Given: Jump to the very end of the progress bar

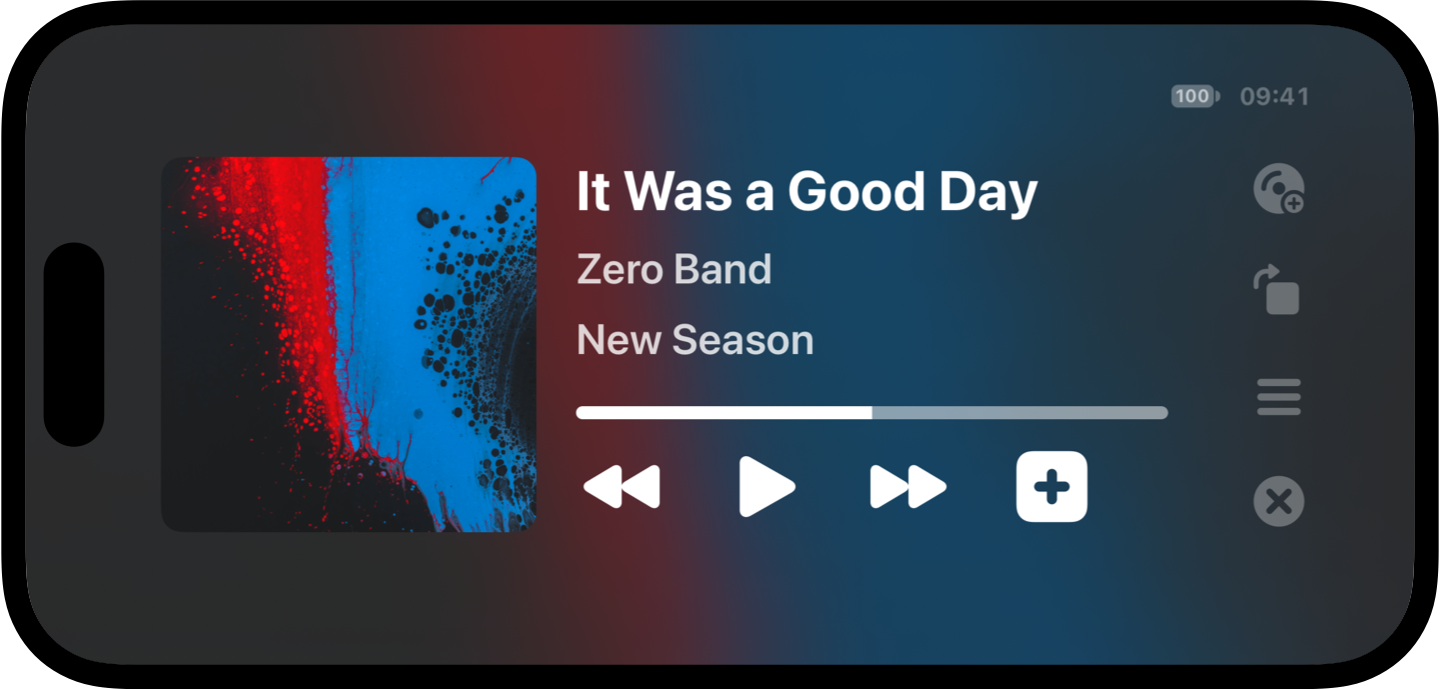Looking at the screenshot, I should point(1163,413).
